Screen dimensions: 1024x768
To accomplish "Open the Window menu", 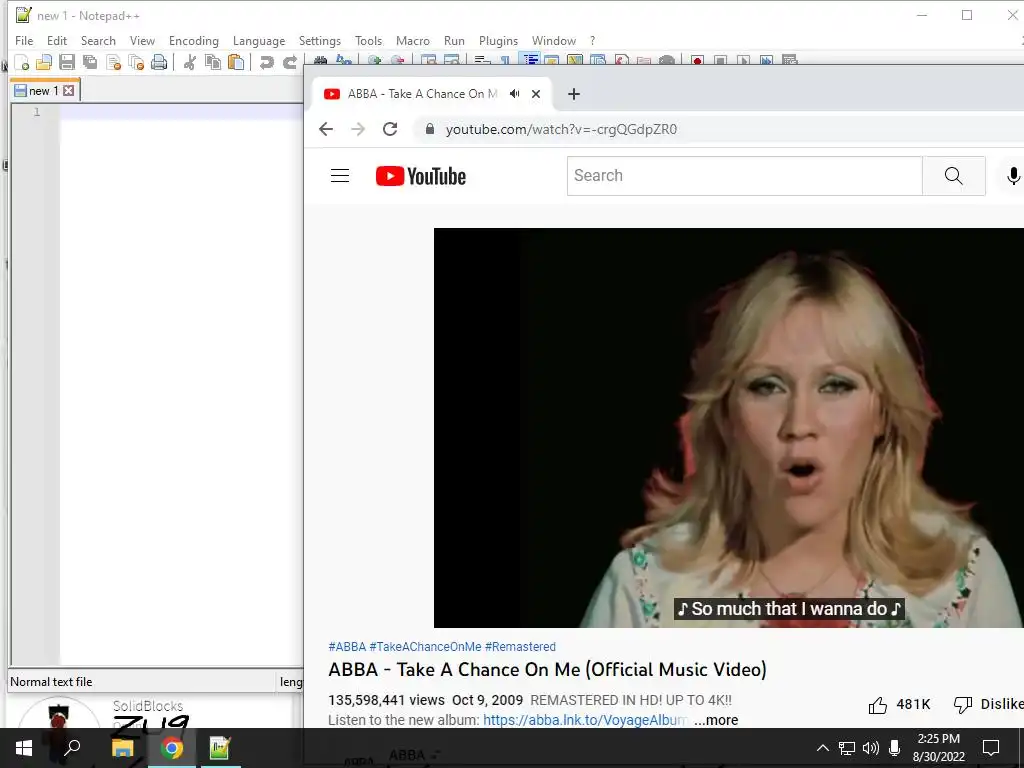I will [x=554, y=40].
